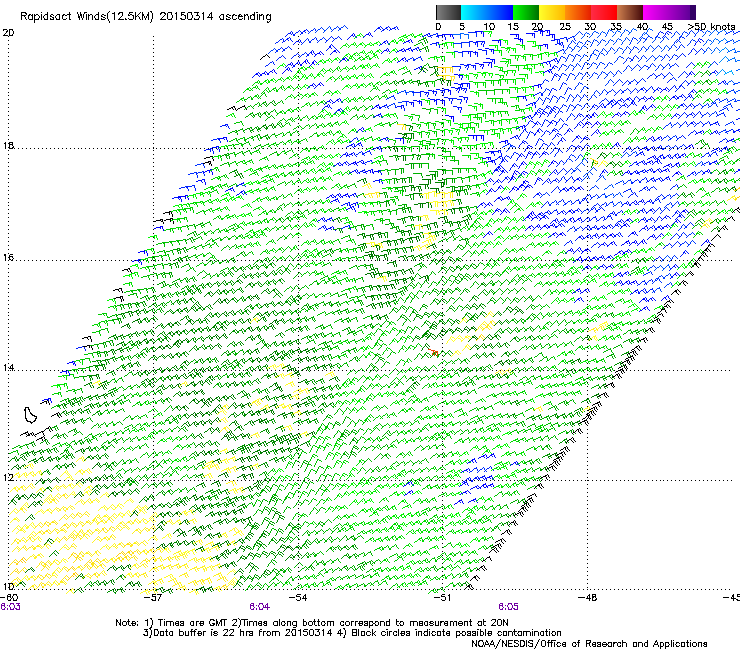Click the latitude label '16' on left axis
This screenshot has height=650, width=740.
(x=8, y=257)
